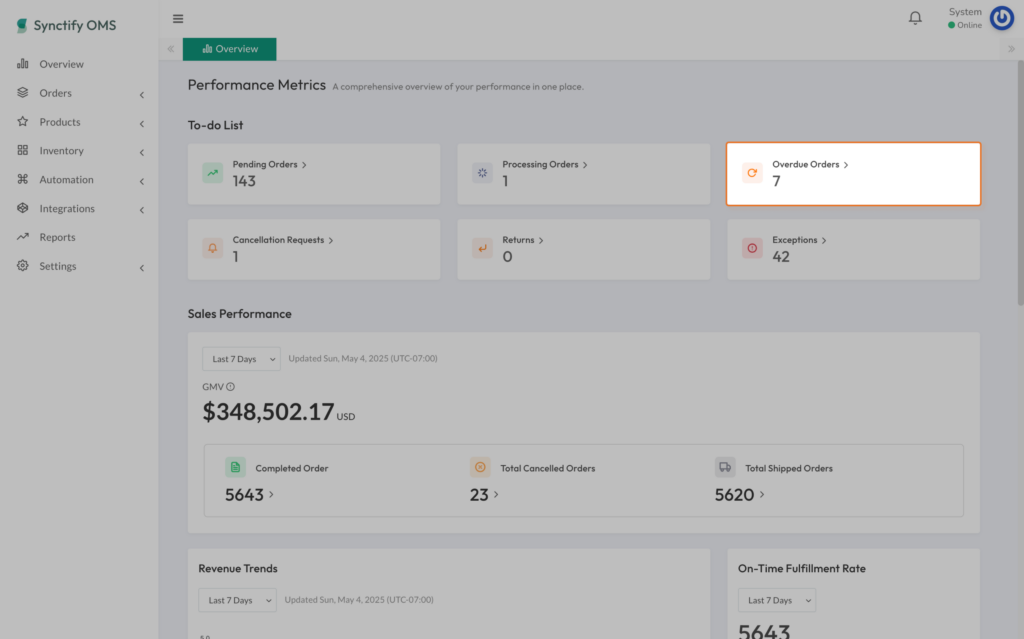Expand the Automation sidebar submenu chevron
The image size is (1024, 639).
(x=142, y=181)
